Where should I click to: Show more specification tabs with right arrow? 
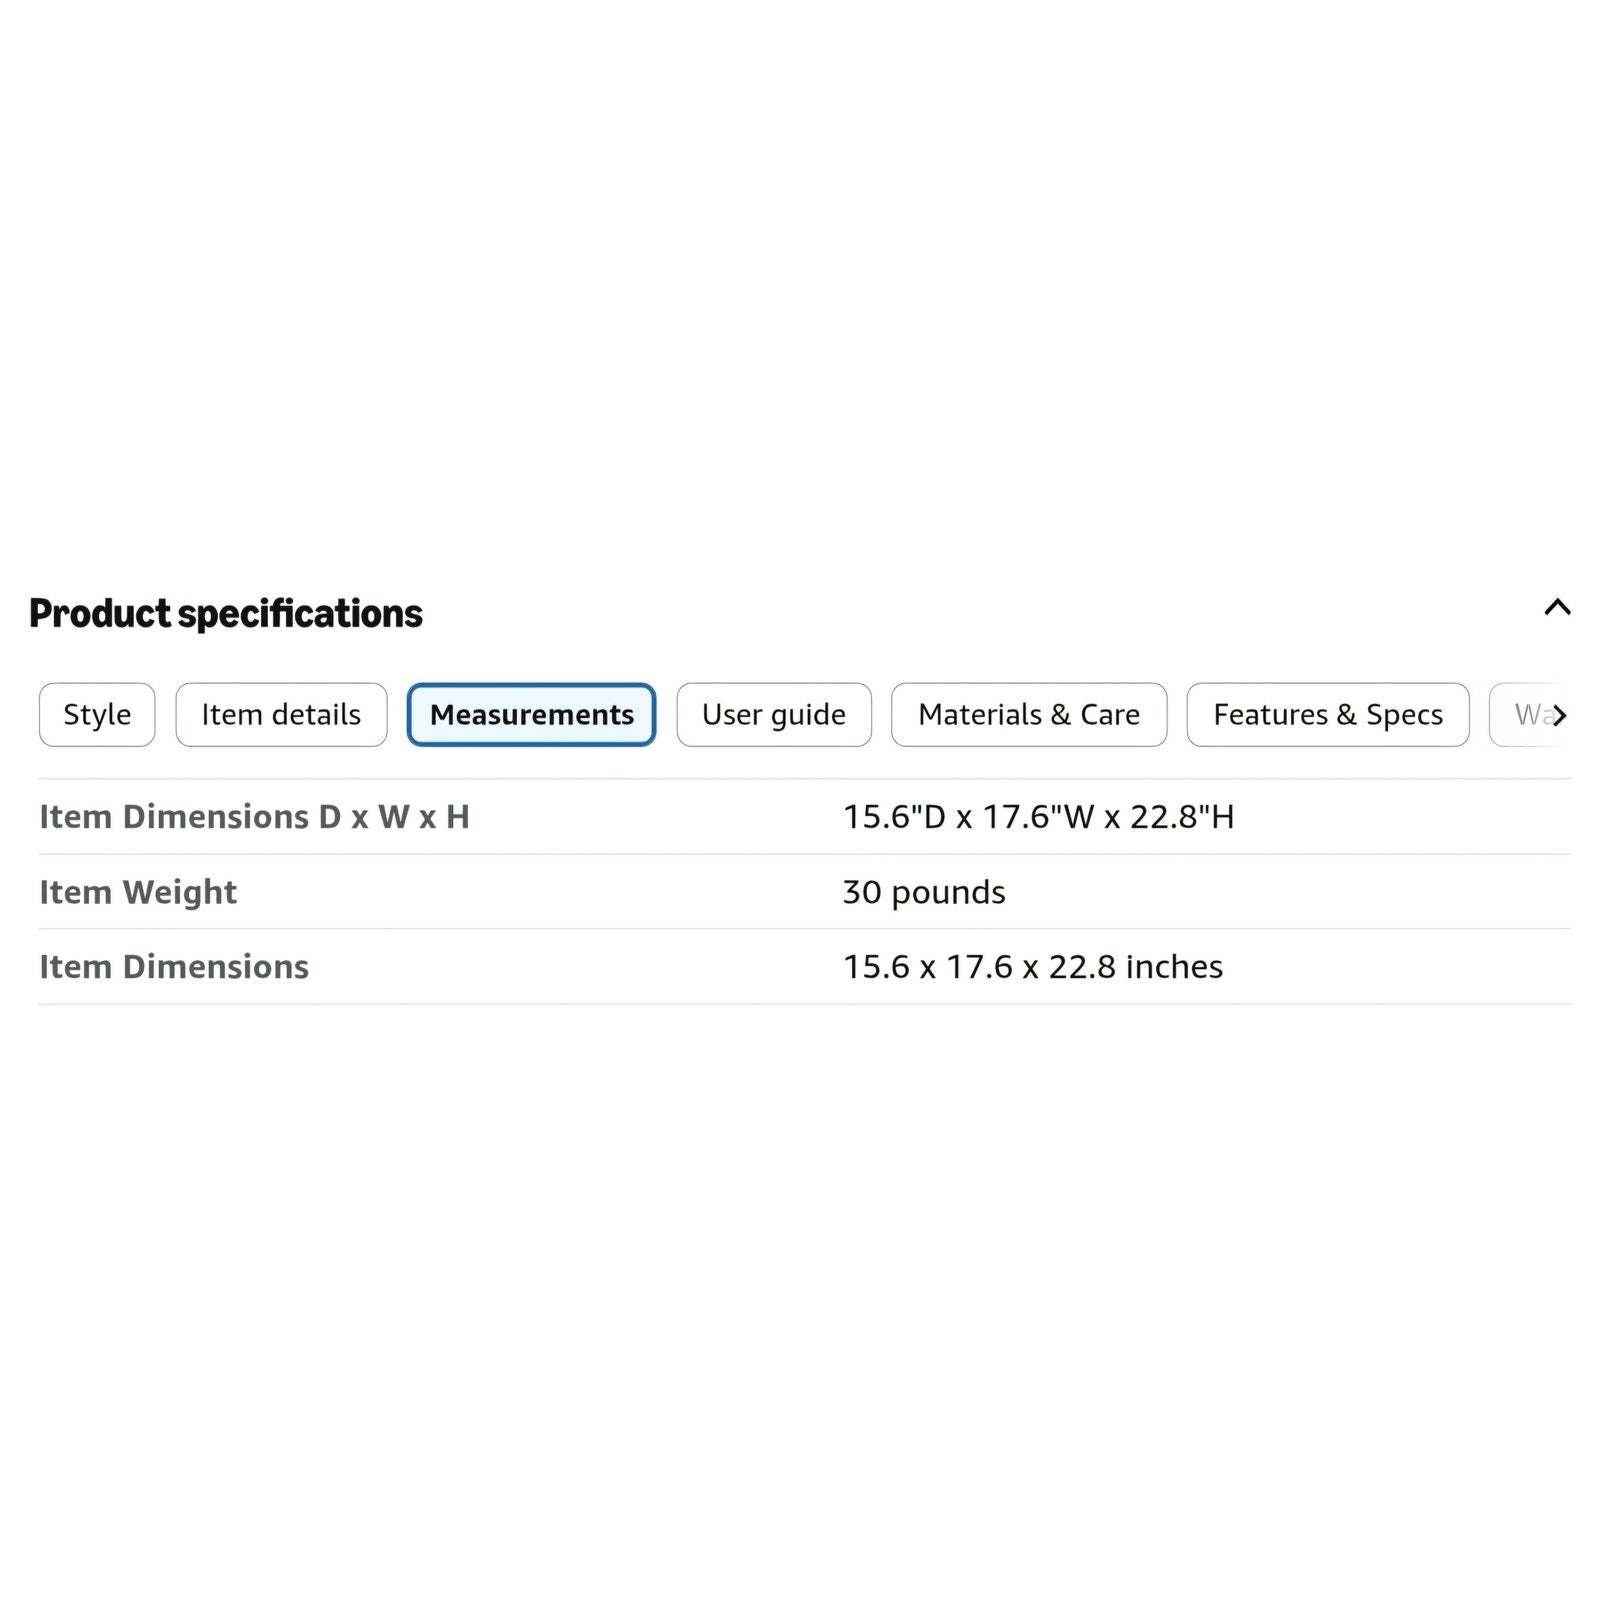pyautogui.click(x=1559, y=715)
